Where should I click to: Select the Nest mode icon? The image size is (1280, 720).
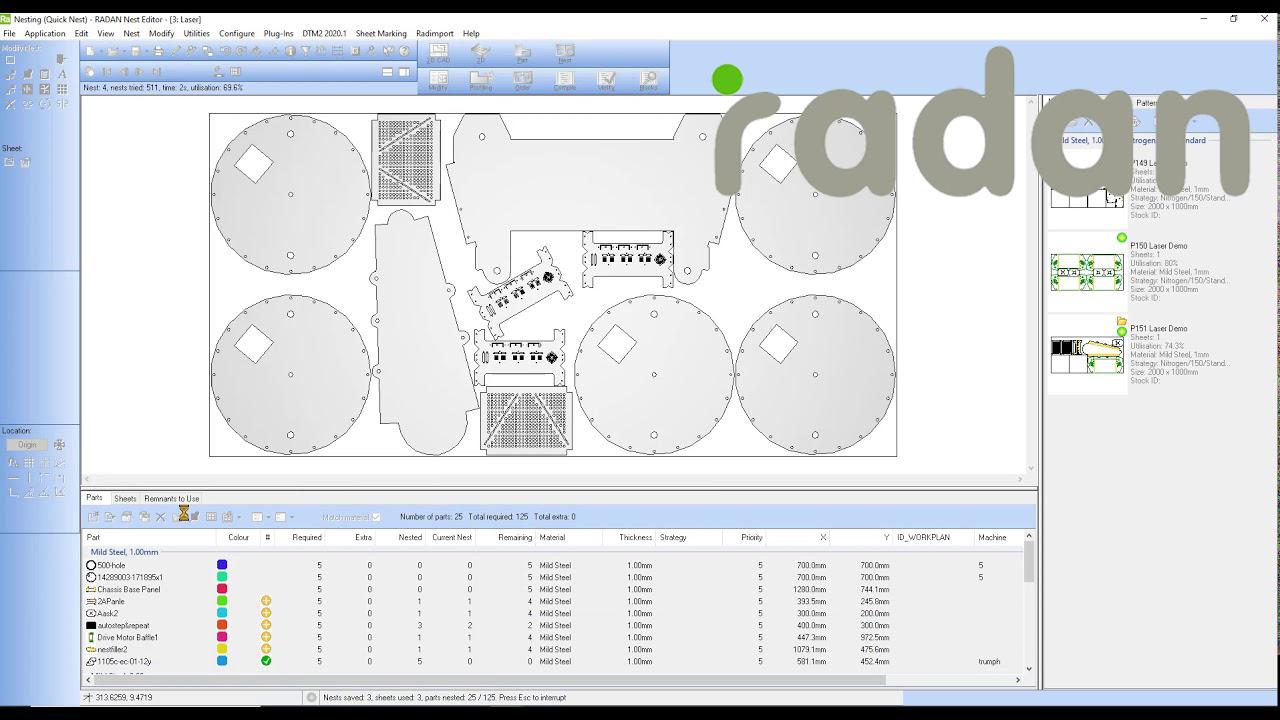coord(565,54)
